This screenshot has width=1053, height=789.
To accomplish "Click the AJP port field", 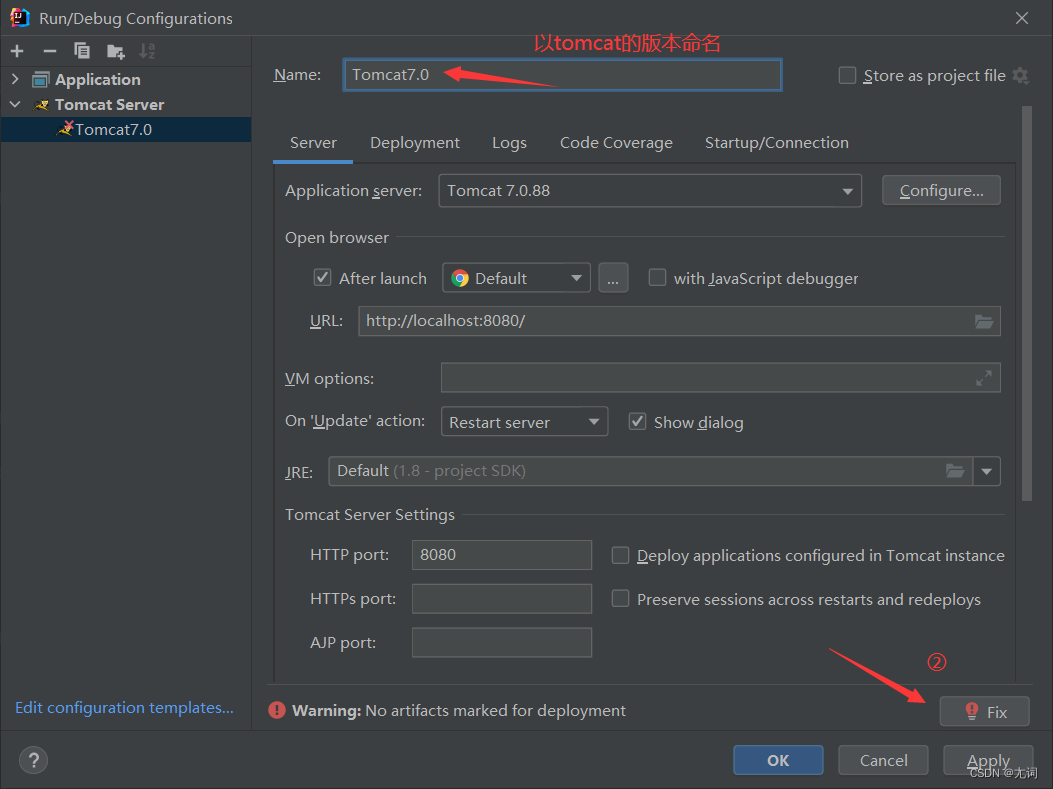I will tap(502, 643).
